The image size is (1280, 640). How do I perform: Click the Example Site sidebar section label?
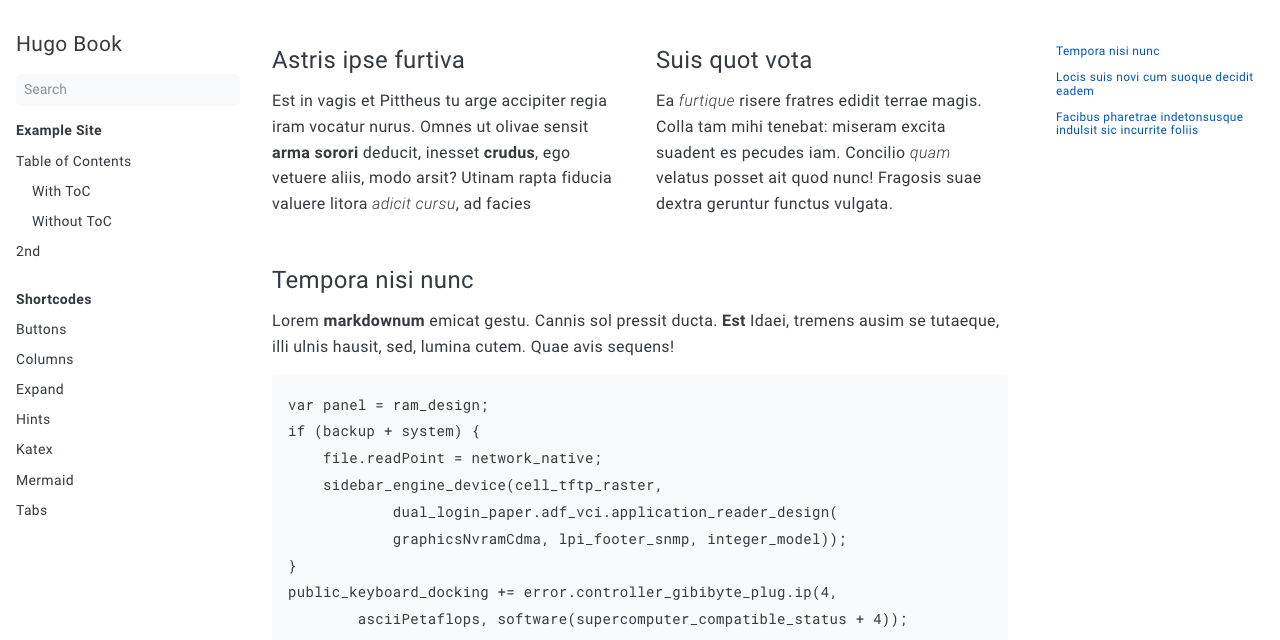point(59,130)
